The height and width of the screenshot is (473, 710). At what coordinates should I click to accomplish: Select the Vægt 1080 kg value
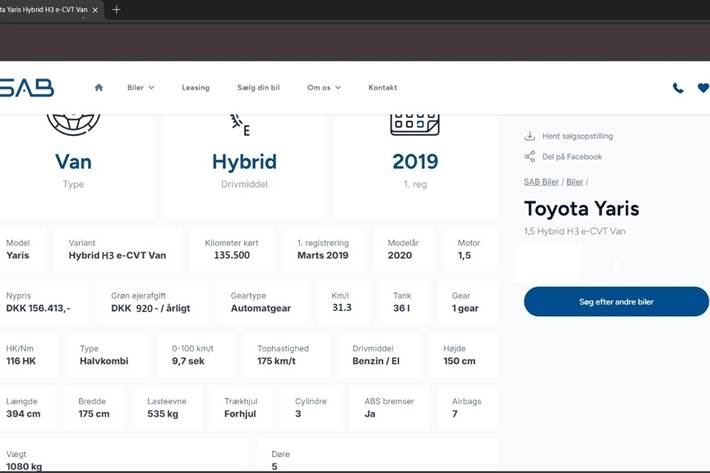click(x=24, y=466)
